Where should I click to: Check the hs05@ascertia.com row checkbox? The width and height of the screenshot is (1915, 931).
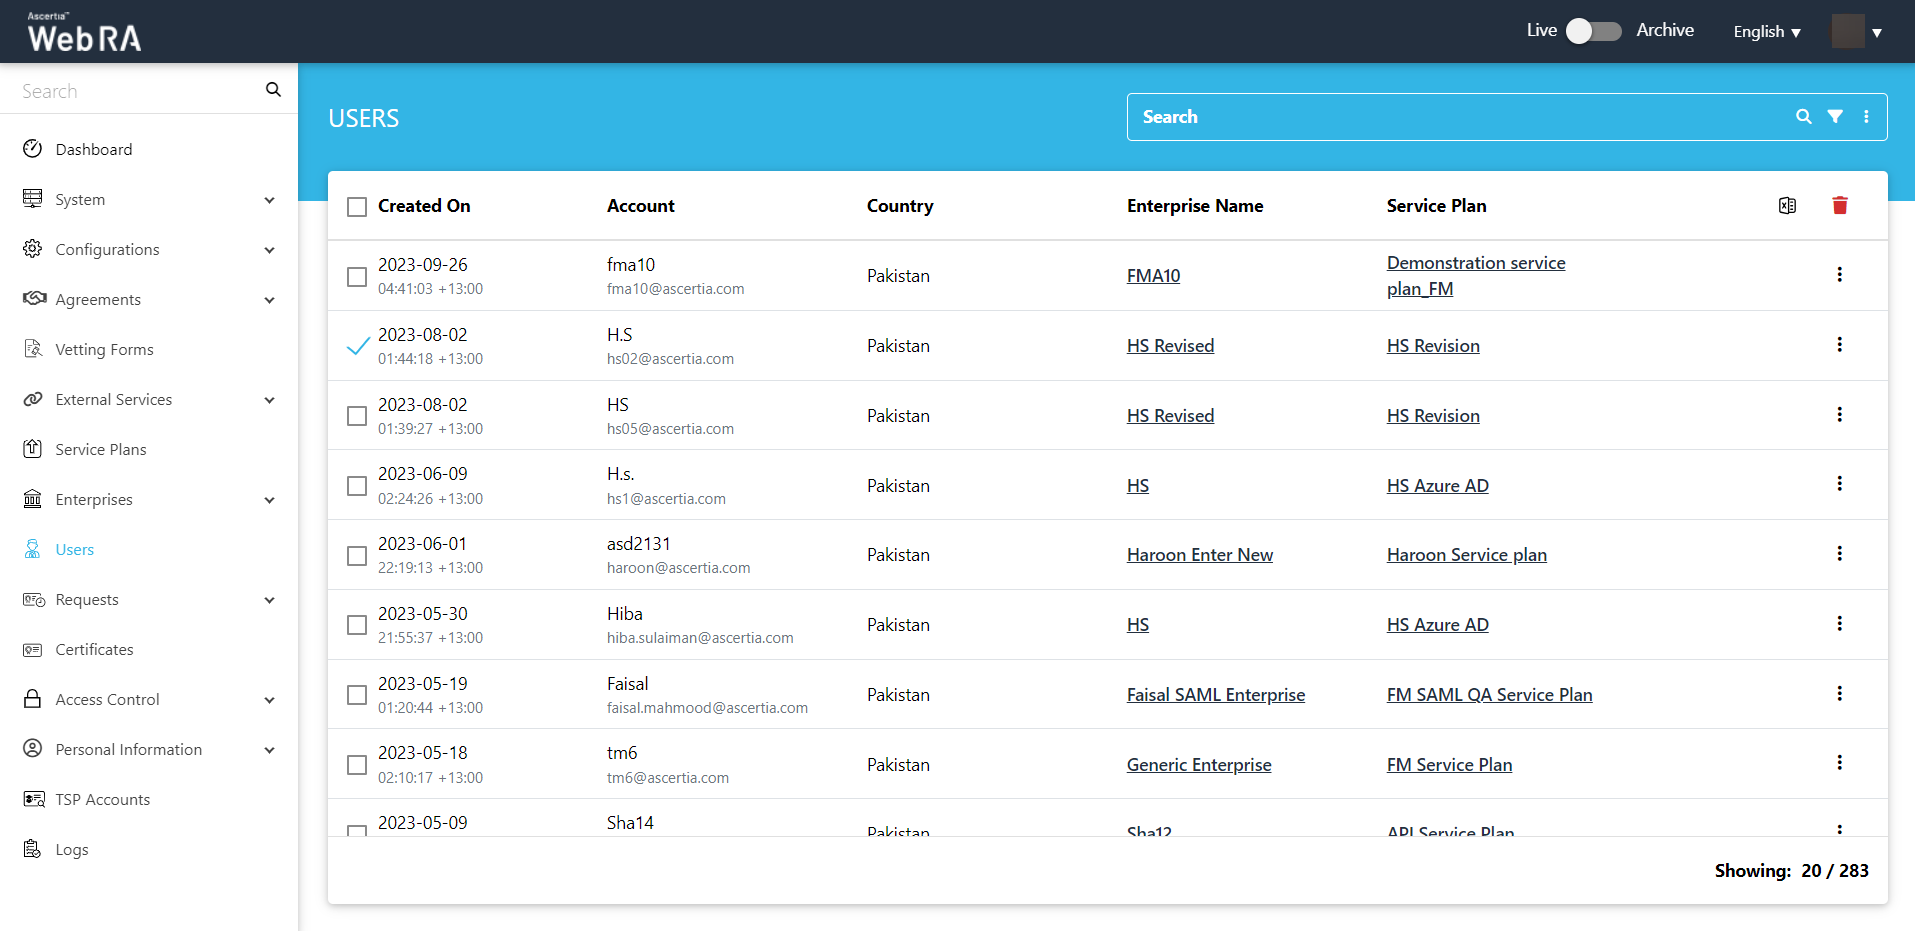click(357, 416)
